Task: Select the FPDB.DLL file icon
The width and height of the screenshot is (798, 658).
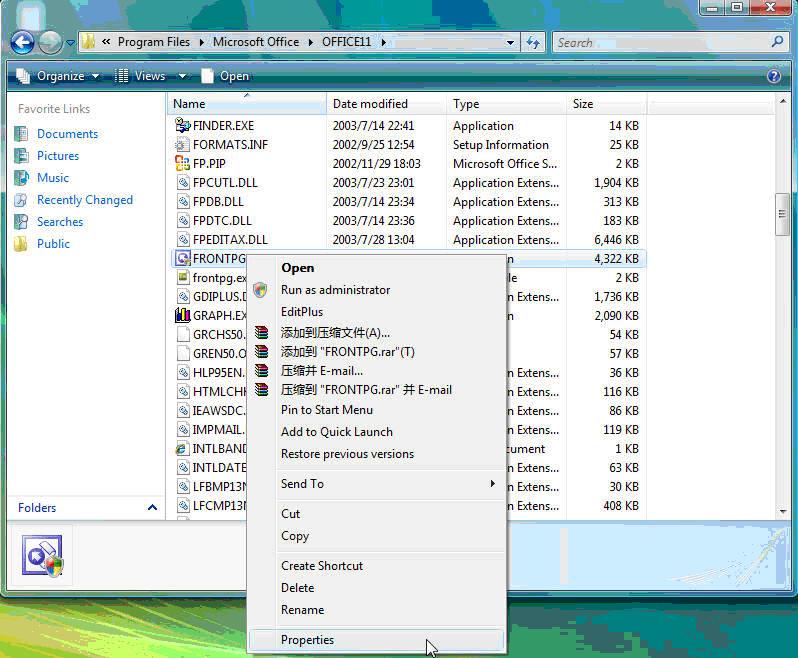Action: pos(182,202)
